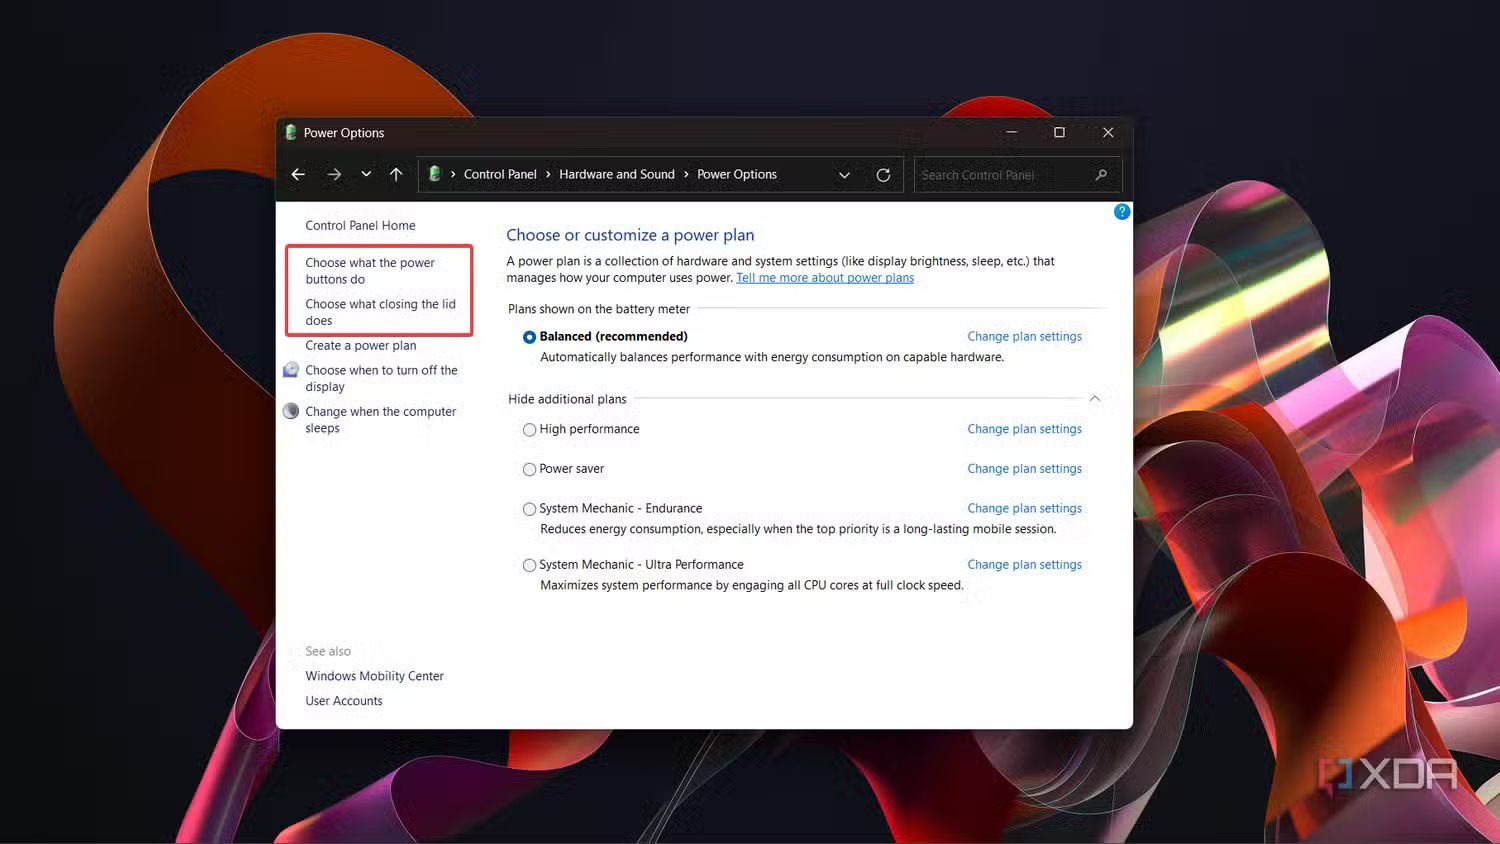Open the recent pages dropdown chevron
Image resolution: width=1500 pixels, height=844 pixels.
[x=365, y=174]
